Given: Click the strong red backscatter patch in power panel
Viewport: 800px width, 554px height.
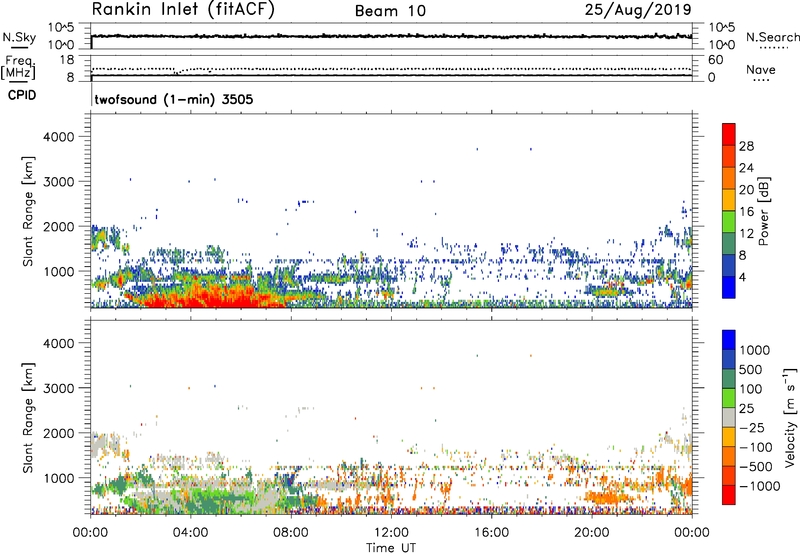Looking at the screenshot, I should click(214, 297).
